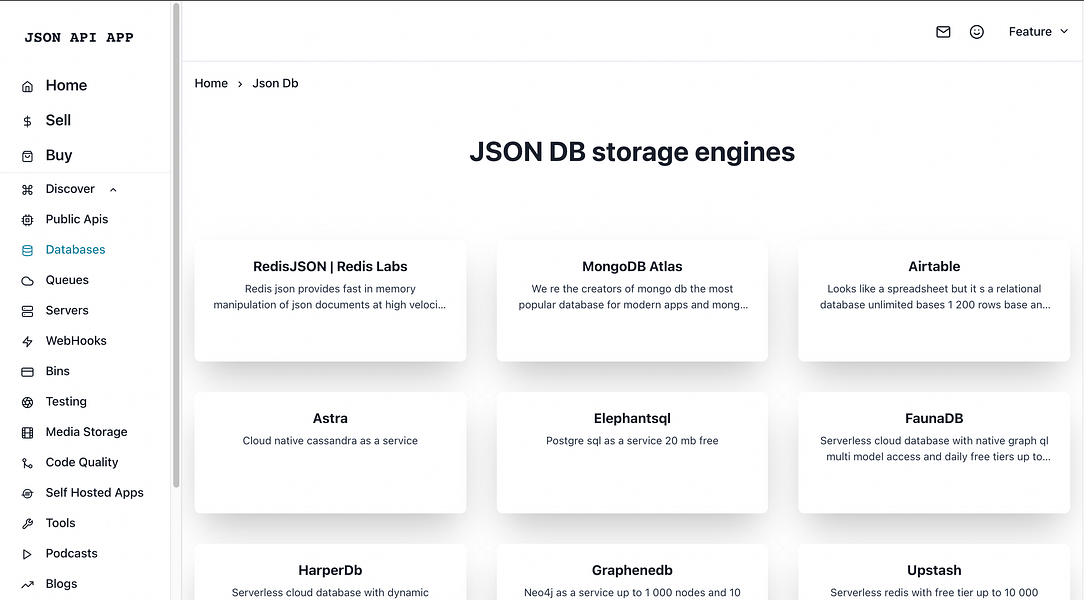Open the Elephantsql card

(x=632, y=453)
